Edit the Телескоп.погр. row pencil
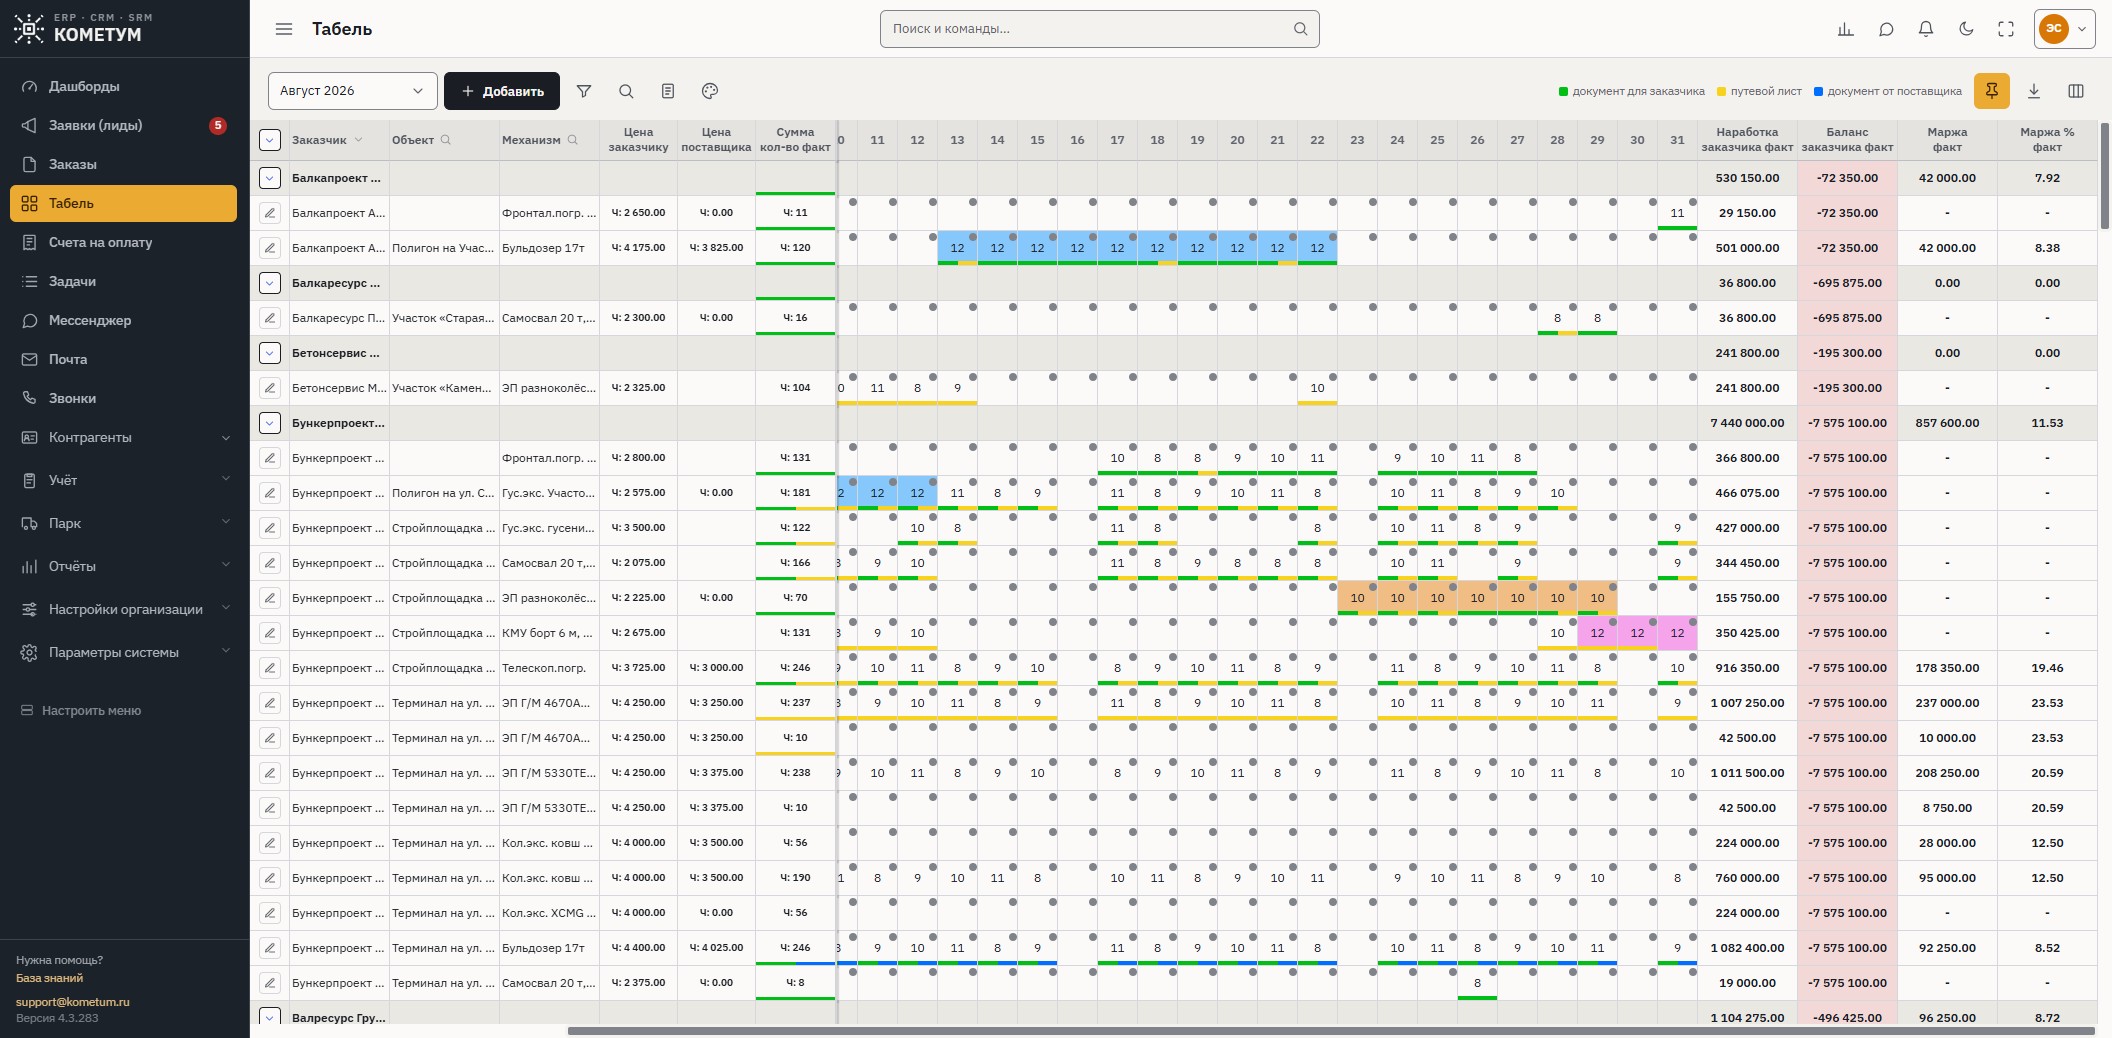Image resolution: width=2112 pixels, height=1038 pixels. [x=270, y=668]
